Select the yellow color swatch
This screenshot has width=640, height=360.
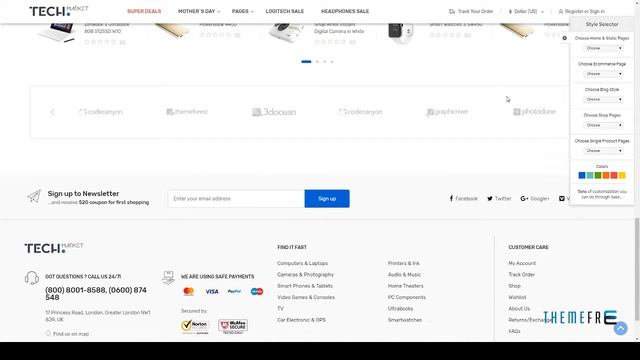click(622, 176)
